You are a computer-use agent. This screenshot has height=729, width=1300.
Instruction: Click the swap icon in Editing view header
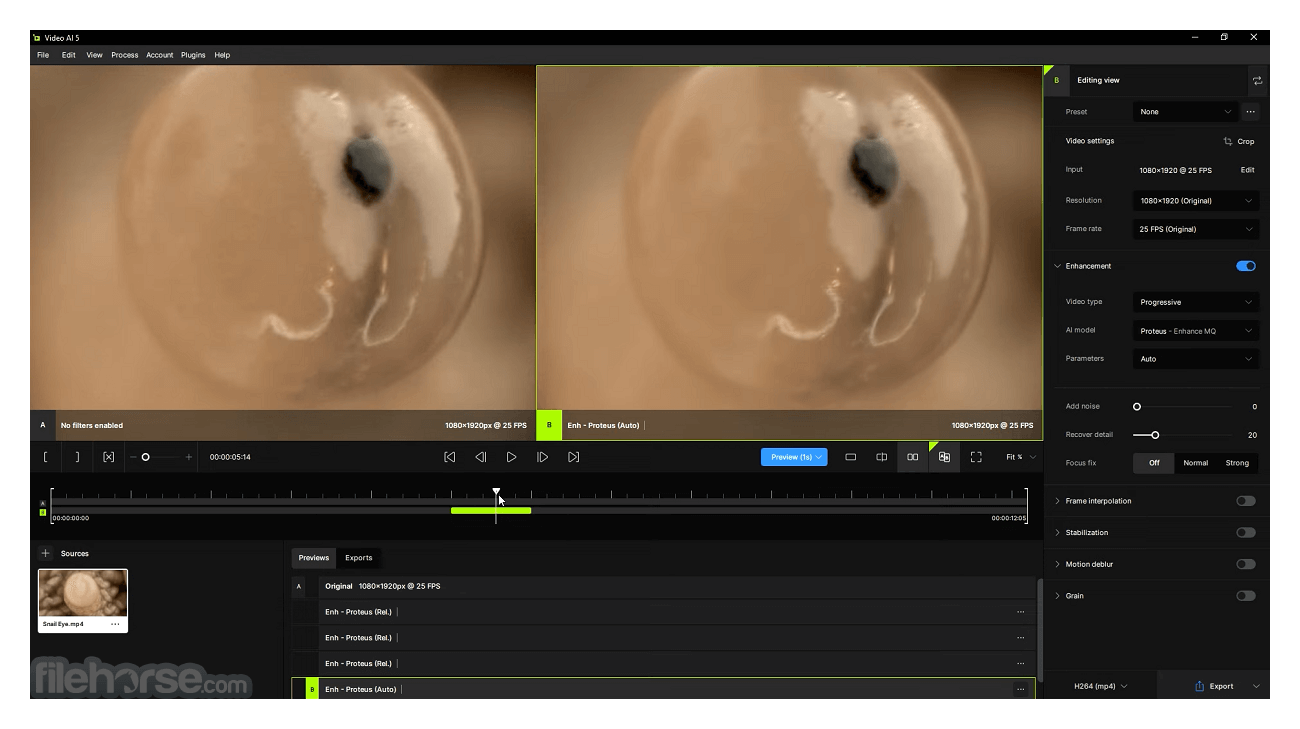[1257, 81]
